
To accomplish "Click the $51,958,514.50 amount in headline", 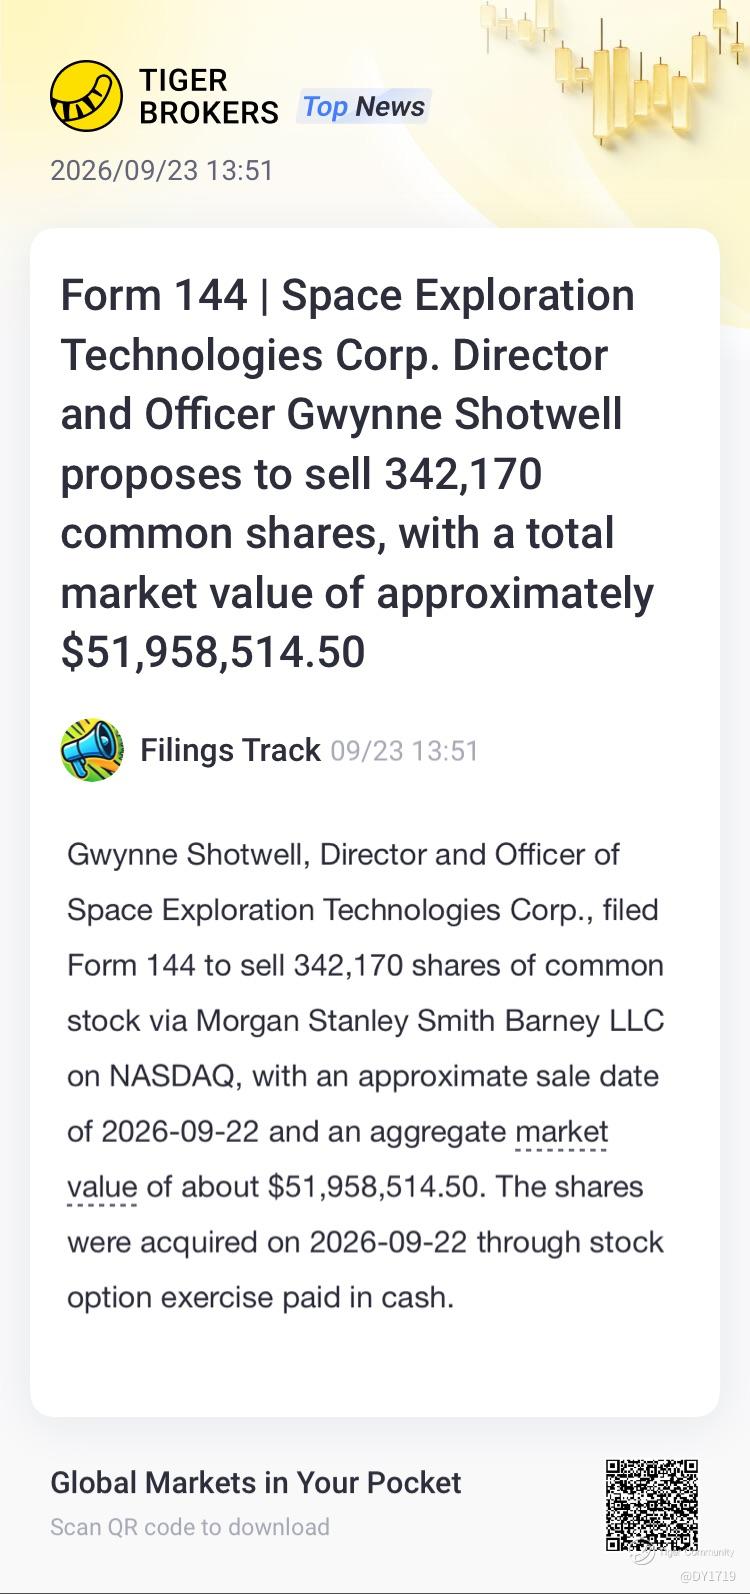I will (213, 652).
